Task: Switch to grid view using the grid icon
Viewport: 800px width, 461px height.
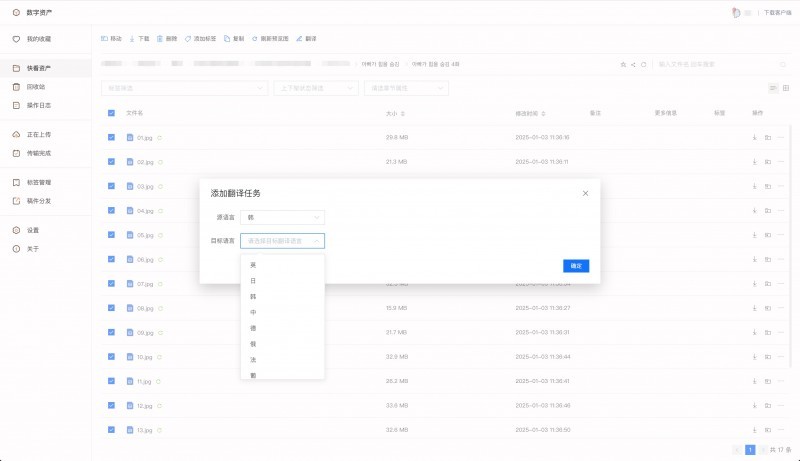Action: (785, 88)
